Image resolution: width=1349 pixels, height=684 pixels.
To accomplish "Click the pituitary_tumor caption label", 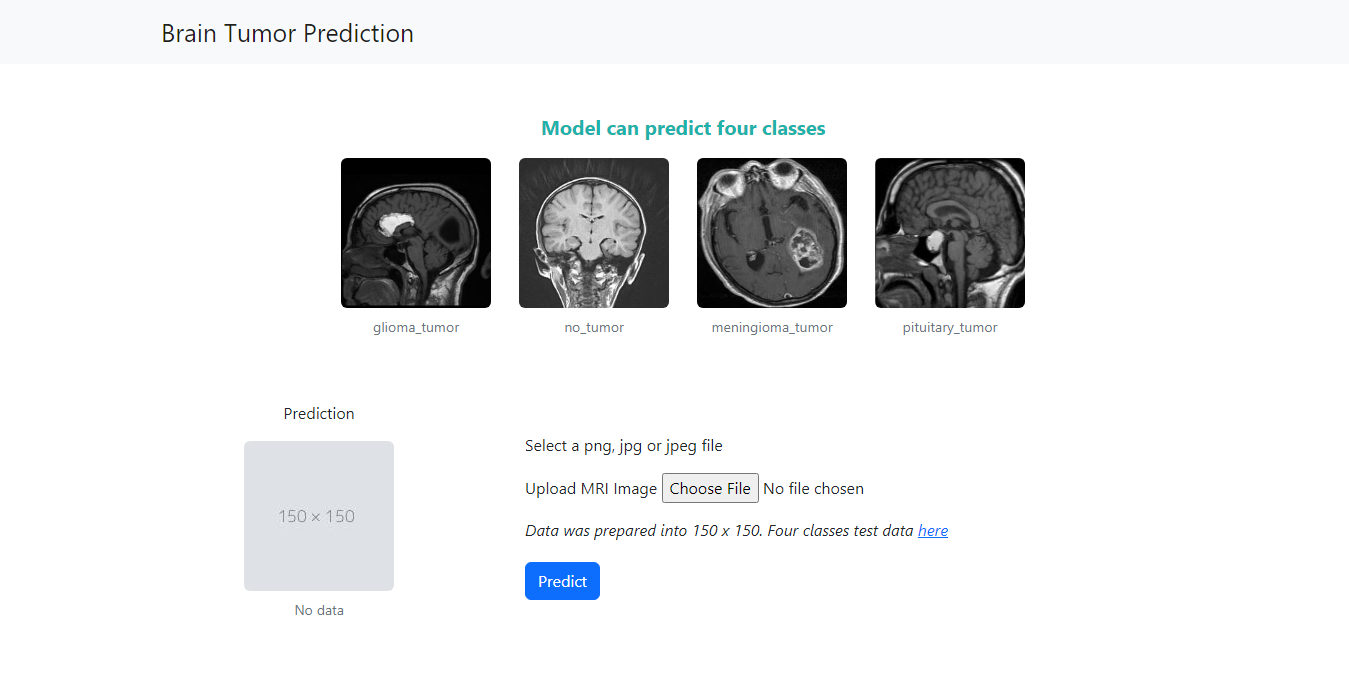I will tap(949, 327).
